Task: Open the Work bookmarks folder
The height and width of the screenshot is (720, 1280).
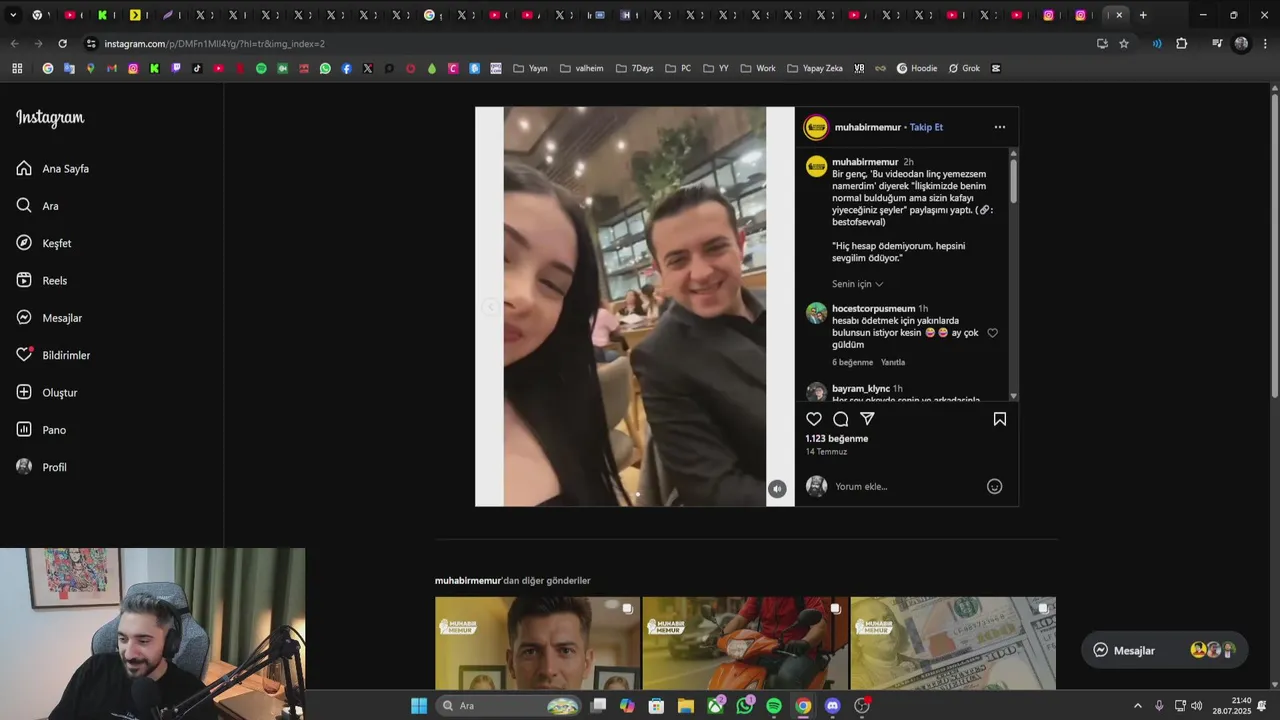Action: click(758, 68)
